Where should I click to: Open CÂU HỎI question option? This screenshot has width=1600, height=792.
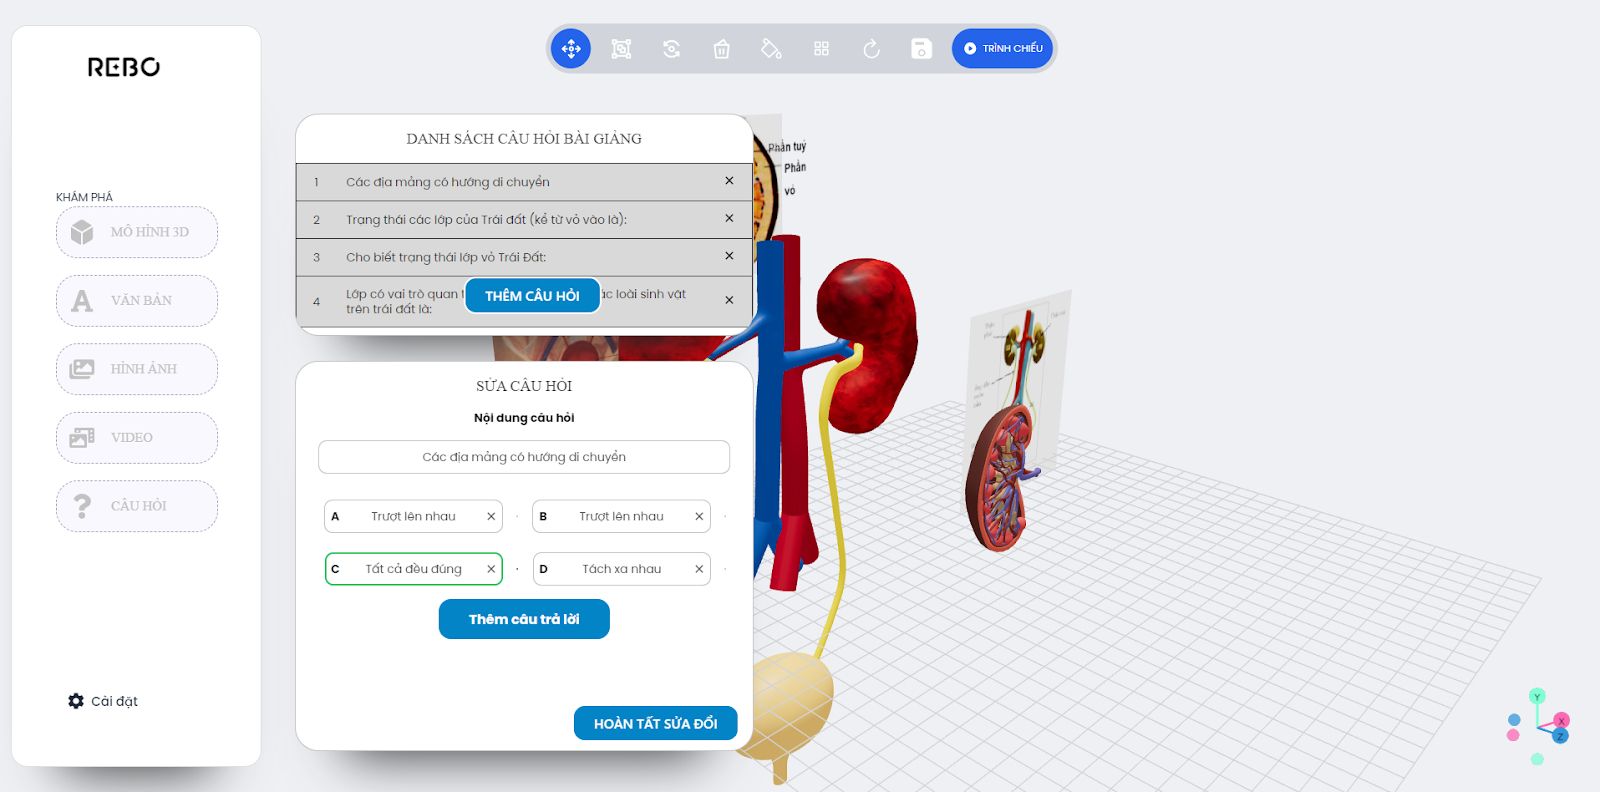[137, 506]
